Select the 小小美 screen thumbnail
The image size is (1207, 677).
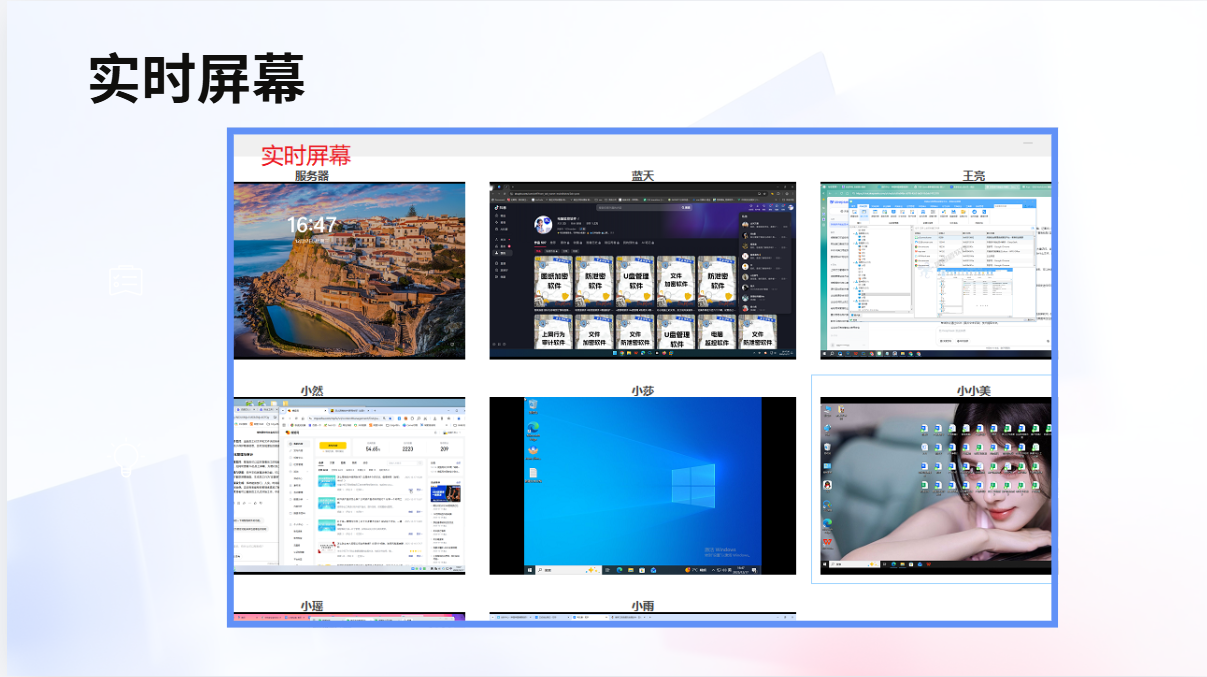point(935,486)
